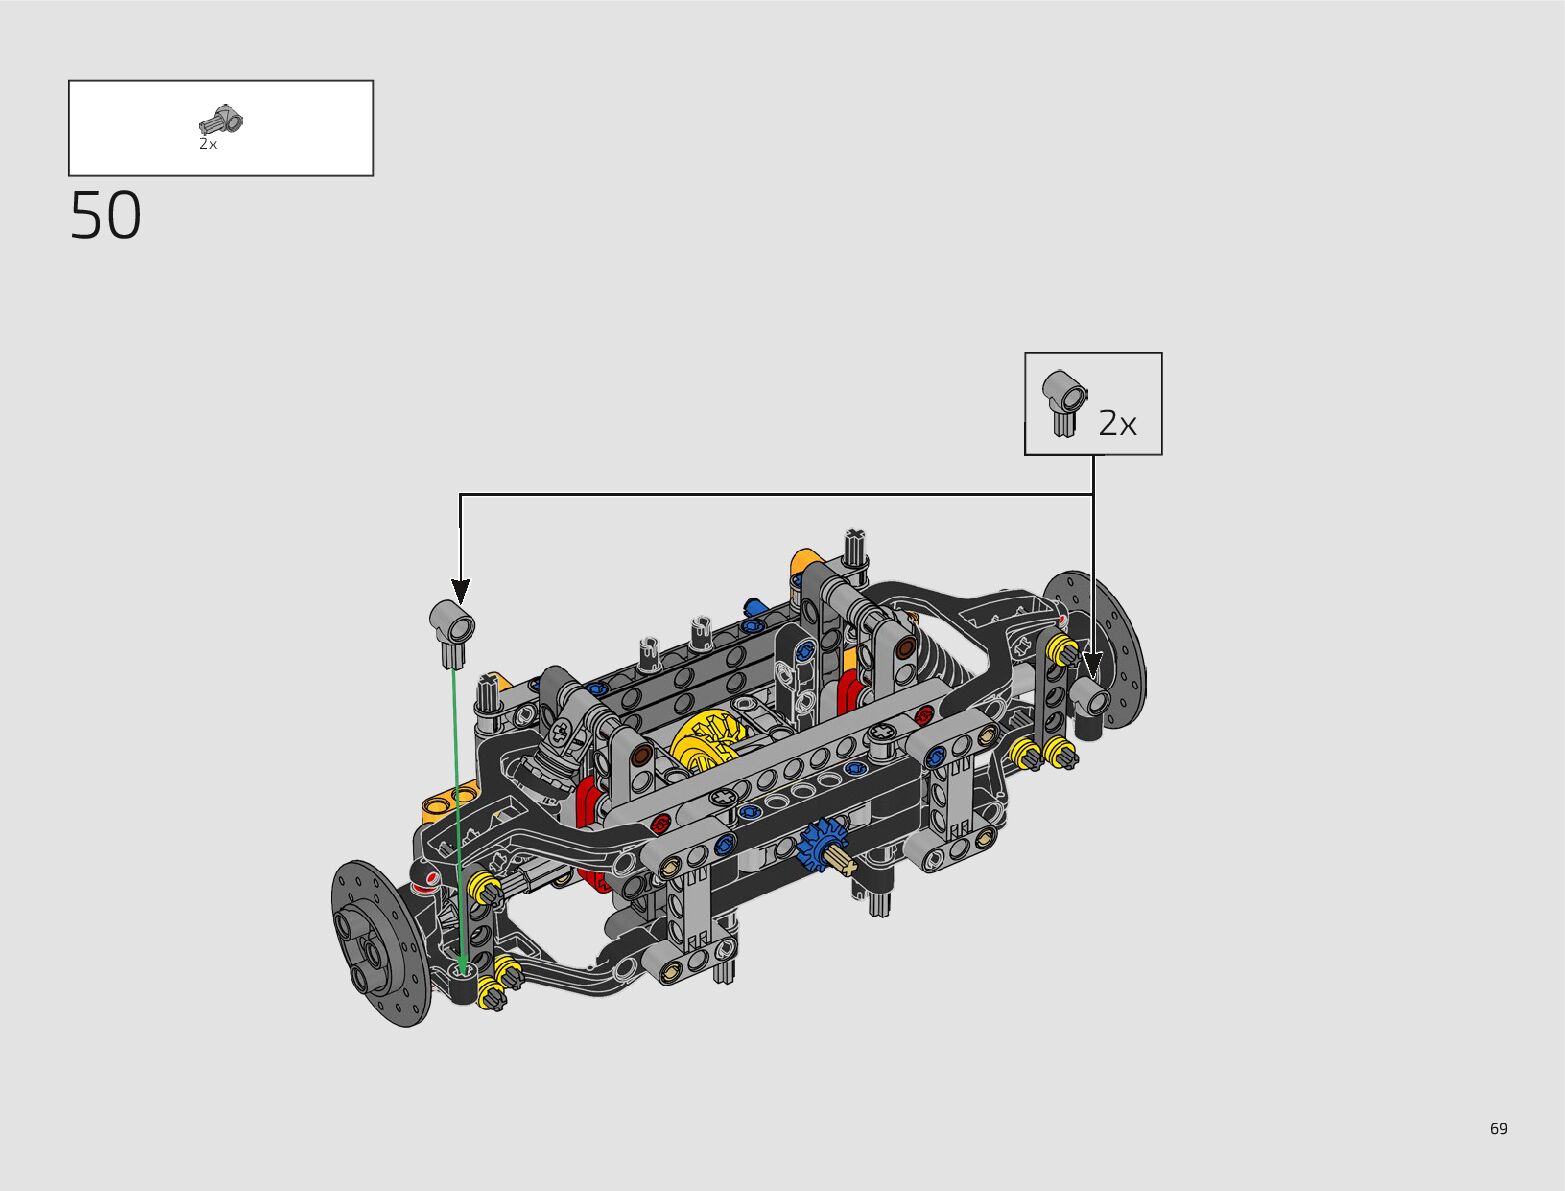This screenshot has width=1565, height=1191.
Task: Click the blue gear on the front beam
Action: (x=820, y=842)
